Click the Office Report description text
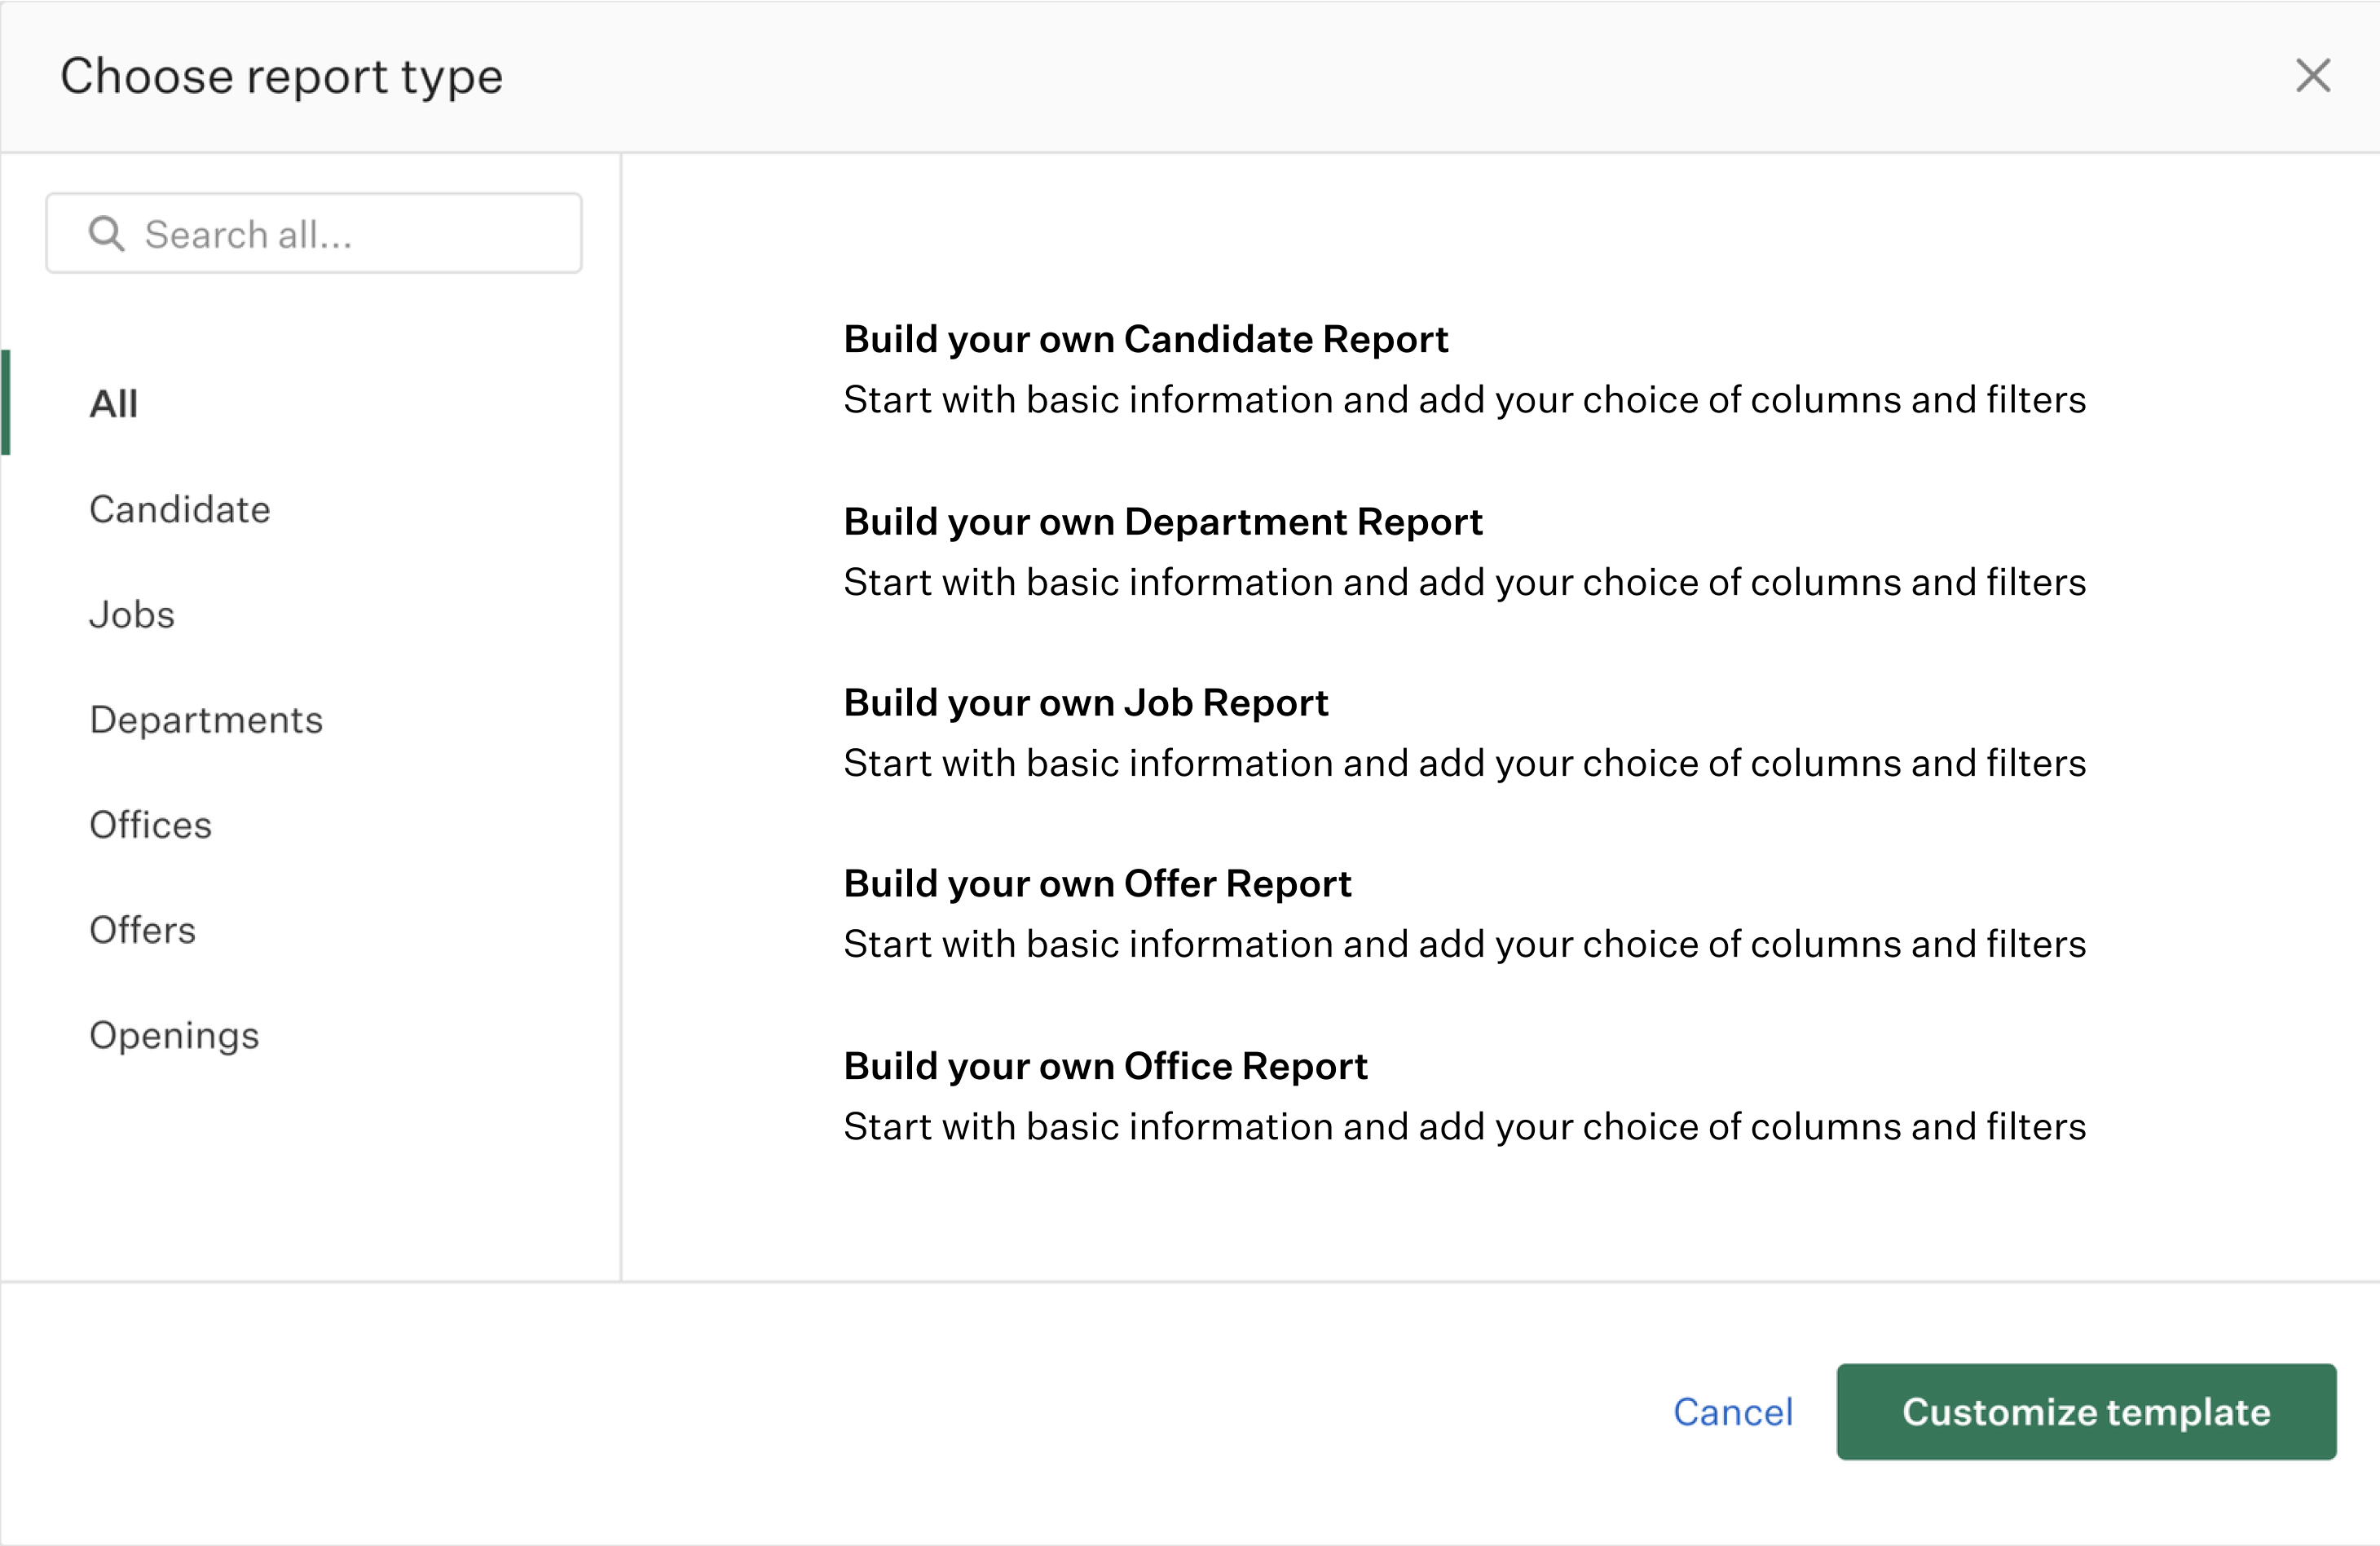This screenshot has width=2380, height=1546. 1464,1126
